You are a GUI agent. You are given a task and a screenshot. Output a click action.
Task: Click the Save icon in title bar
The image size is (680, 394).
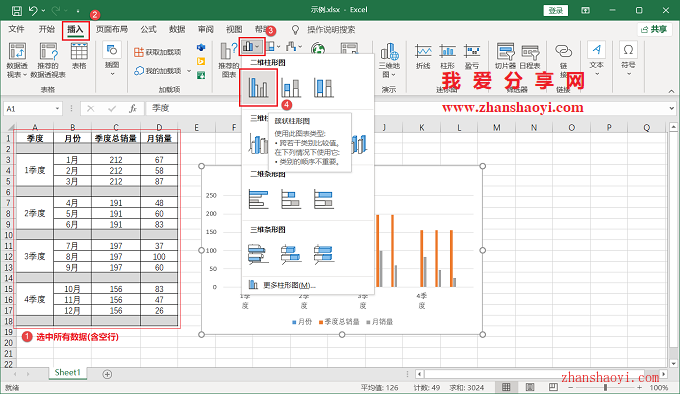coord(16,10)
